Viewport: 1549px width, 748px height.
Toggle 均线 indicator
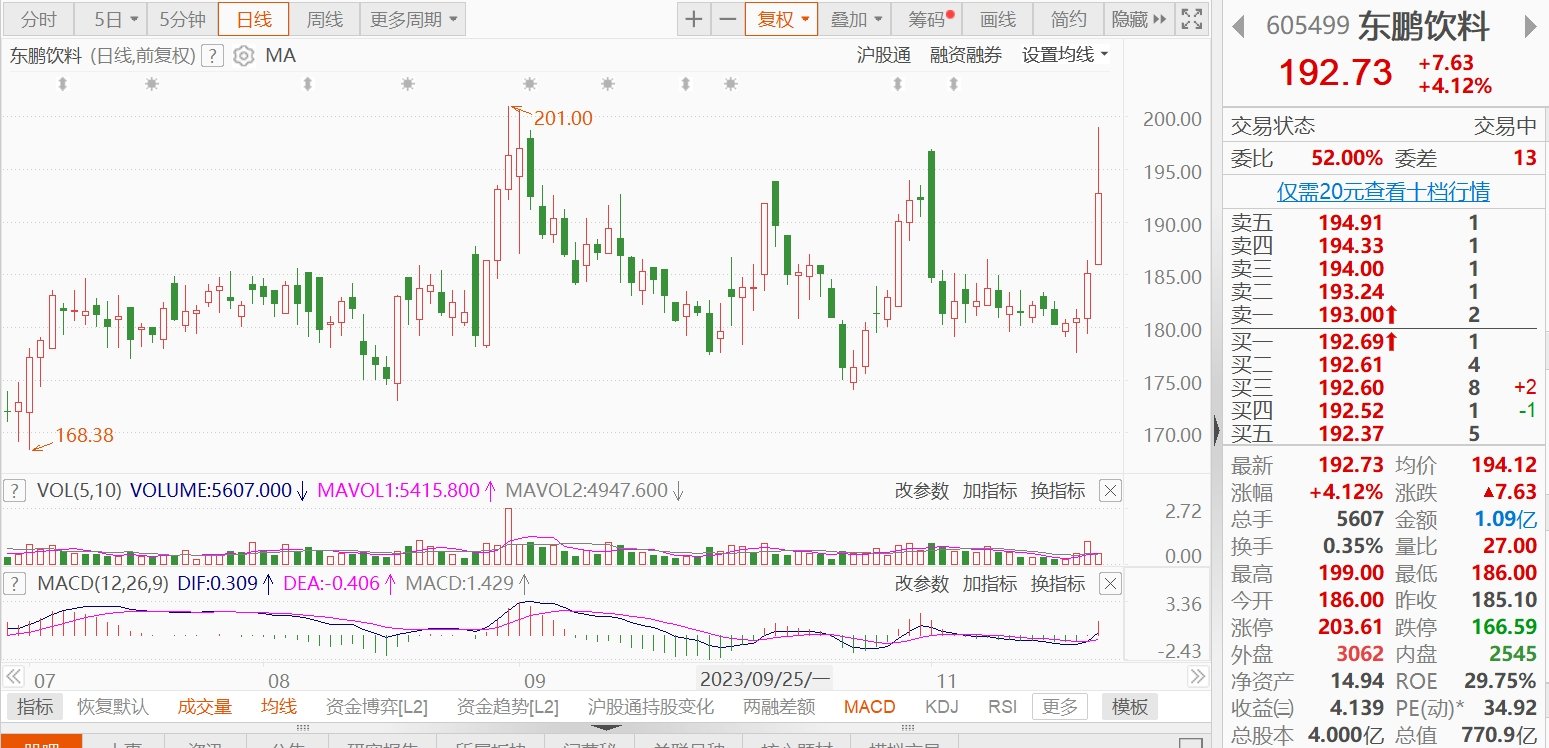click(279, 707)
